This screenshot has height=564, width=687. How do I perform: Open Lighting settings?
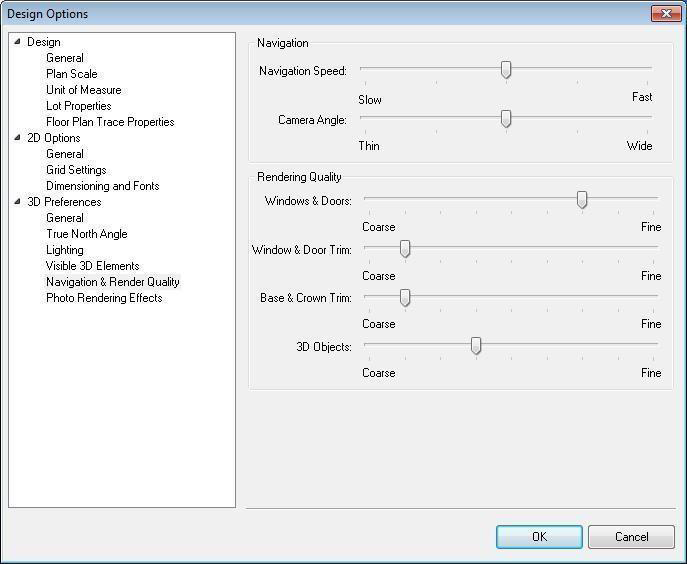[x=65, y=250]
